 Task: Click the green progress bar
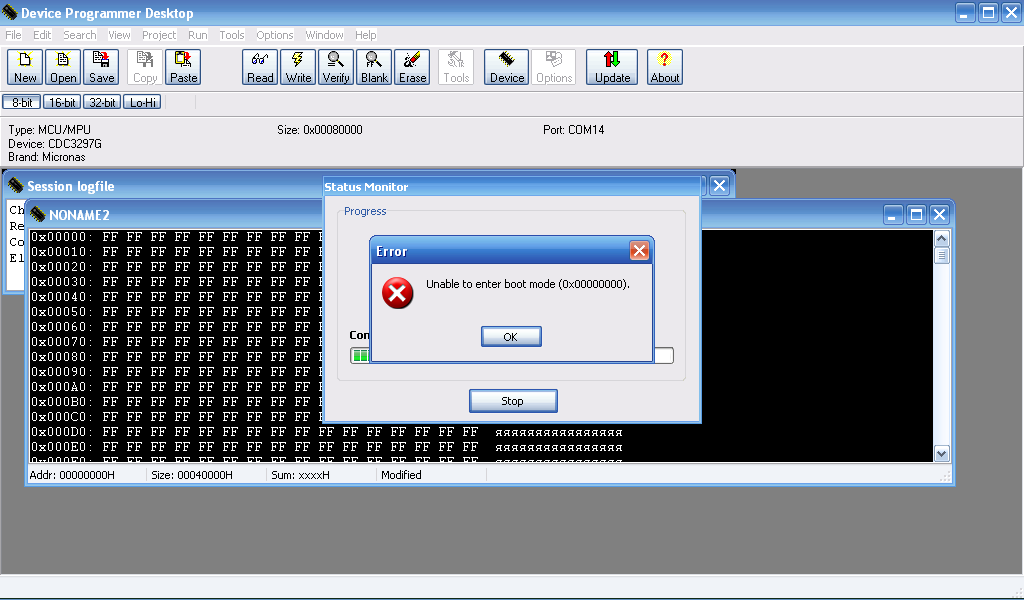[x=360, y=355]
